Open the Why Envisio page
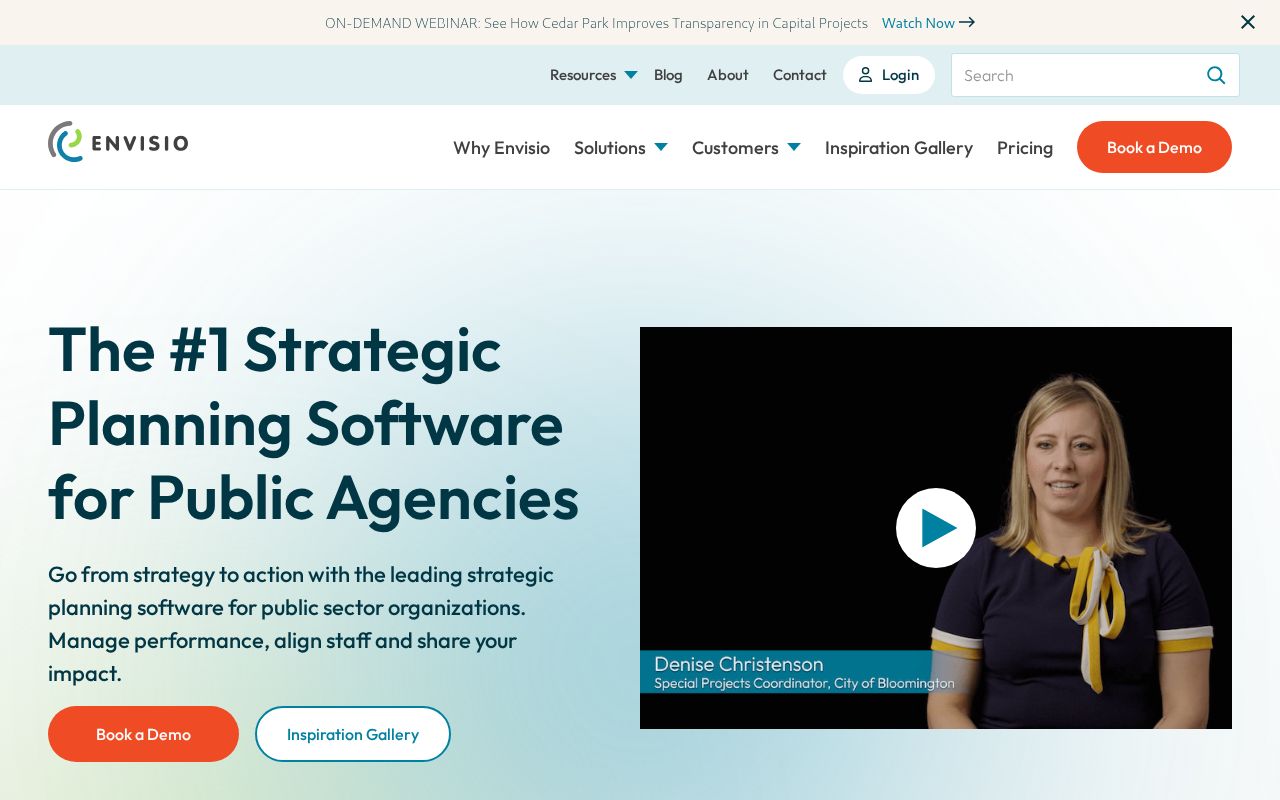The image size is (1280, 800). point(501,148)
